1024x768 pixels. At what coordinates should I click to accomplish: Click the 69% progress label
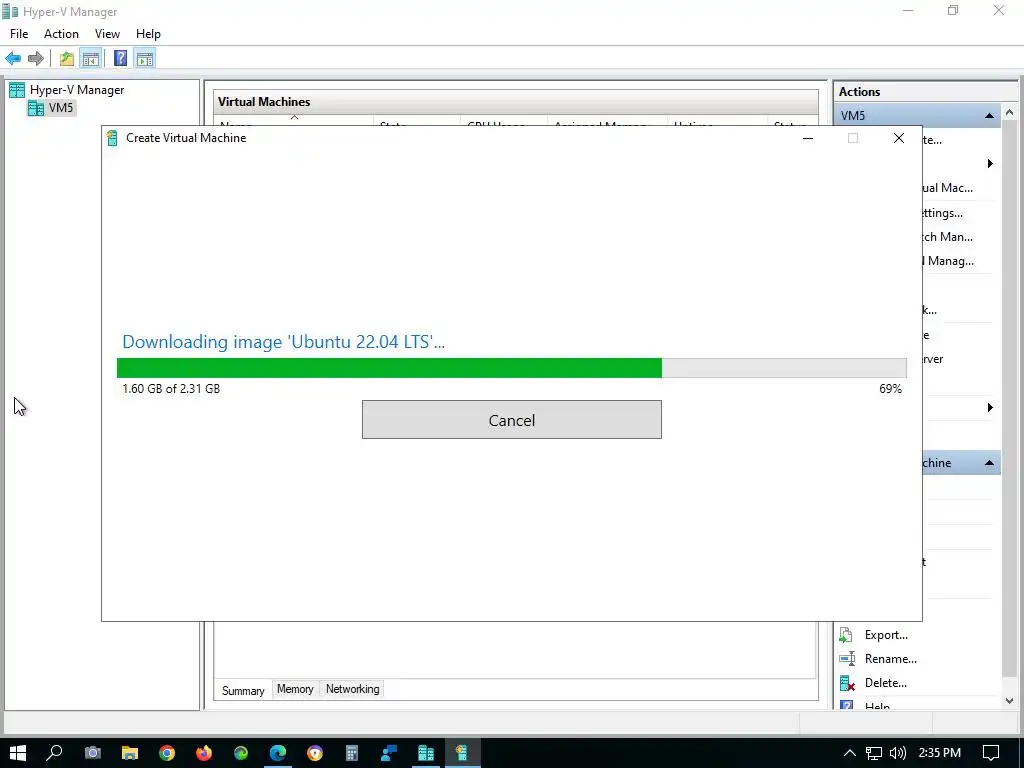coord(890,389)
